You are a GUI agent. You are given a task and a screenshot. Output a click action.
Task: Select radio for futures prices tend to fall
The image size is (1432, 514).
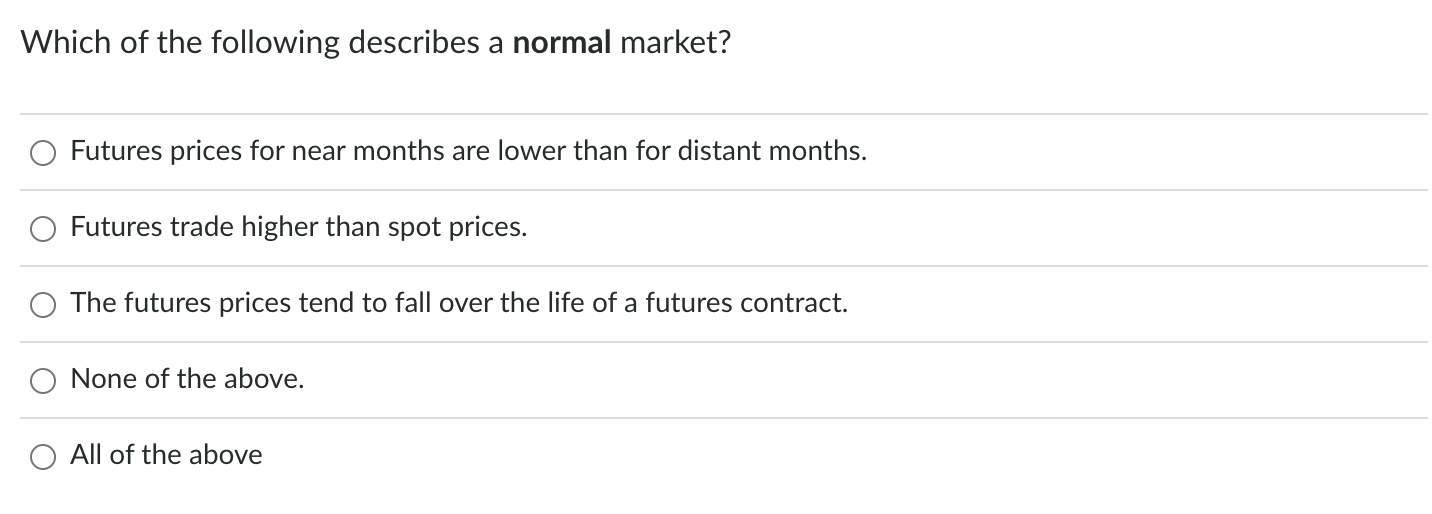43,305
